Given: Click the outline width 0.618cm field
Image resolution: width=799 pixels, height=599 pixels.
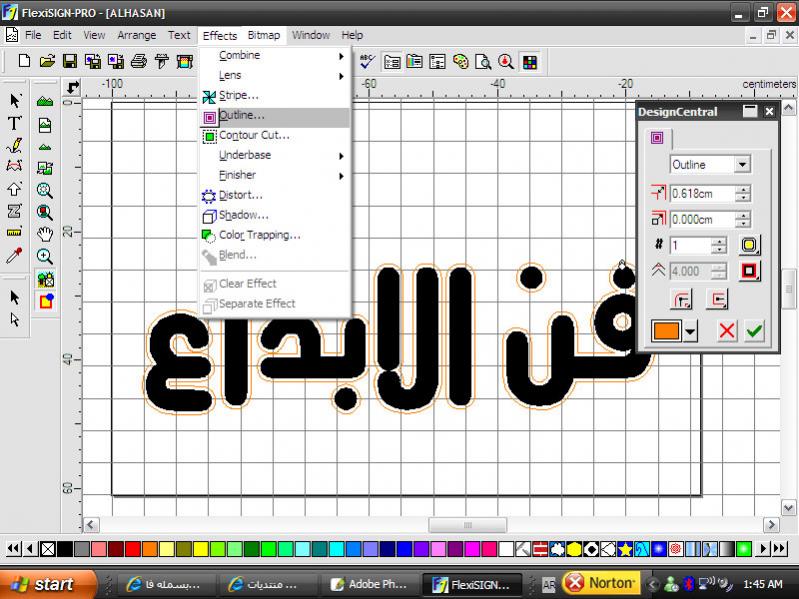Looking at the screenshot, I should point(700,193).
